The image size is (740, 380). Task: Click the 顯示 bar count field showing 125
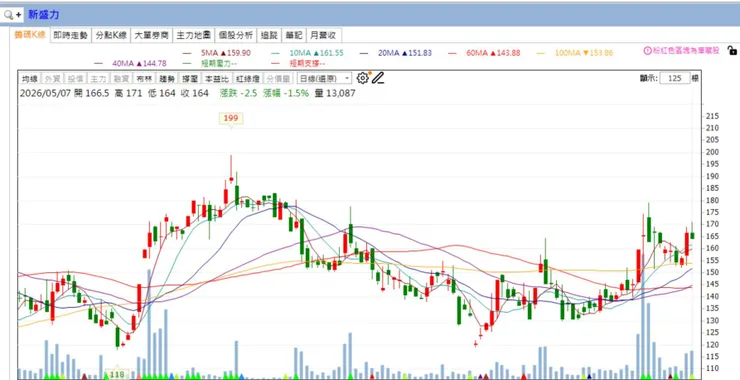[675, 78]
